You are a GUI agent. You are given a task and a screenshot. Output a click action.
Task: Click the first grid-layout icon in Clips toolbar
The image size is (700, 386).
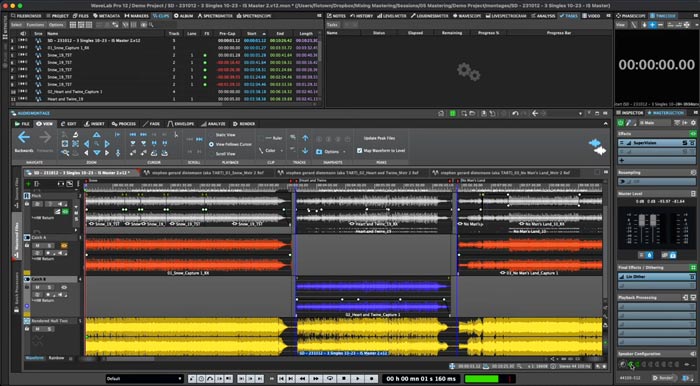click(x=73, y=25)
